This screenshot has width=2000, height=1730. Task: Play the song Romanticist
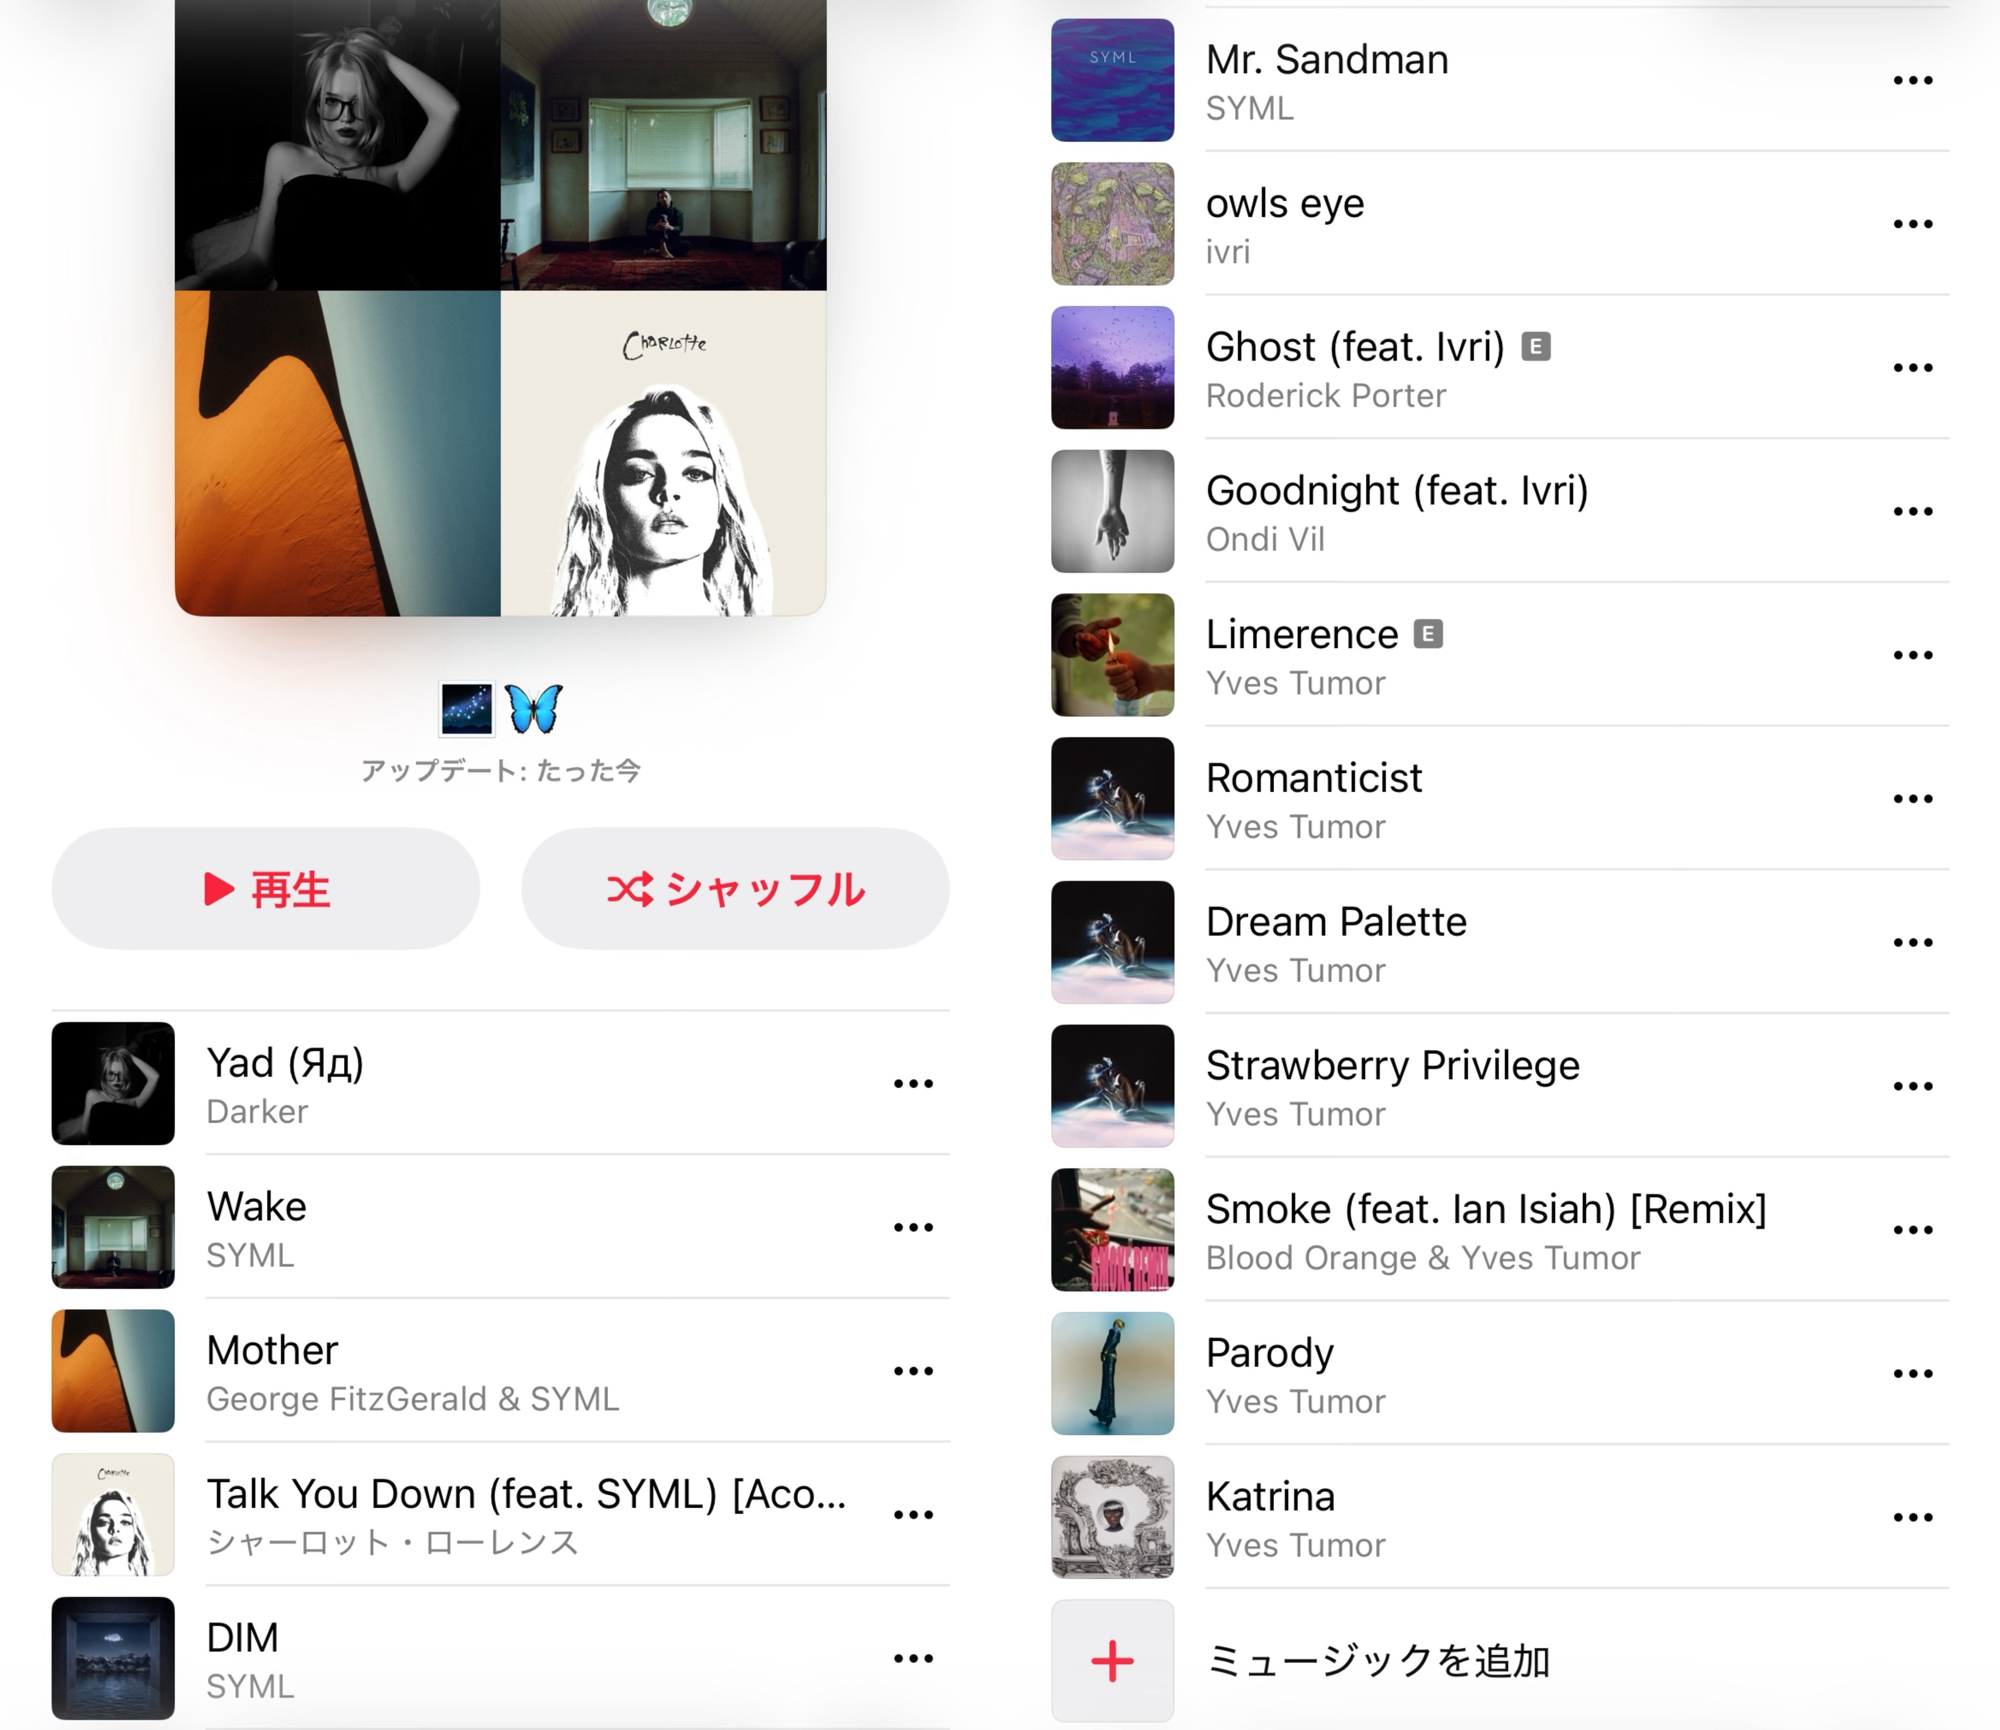click(x=1500, y=799)
